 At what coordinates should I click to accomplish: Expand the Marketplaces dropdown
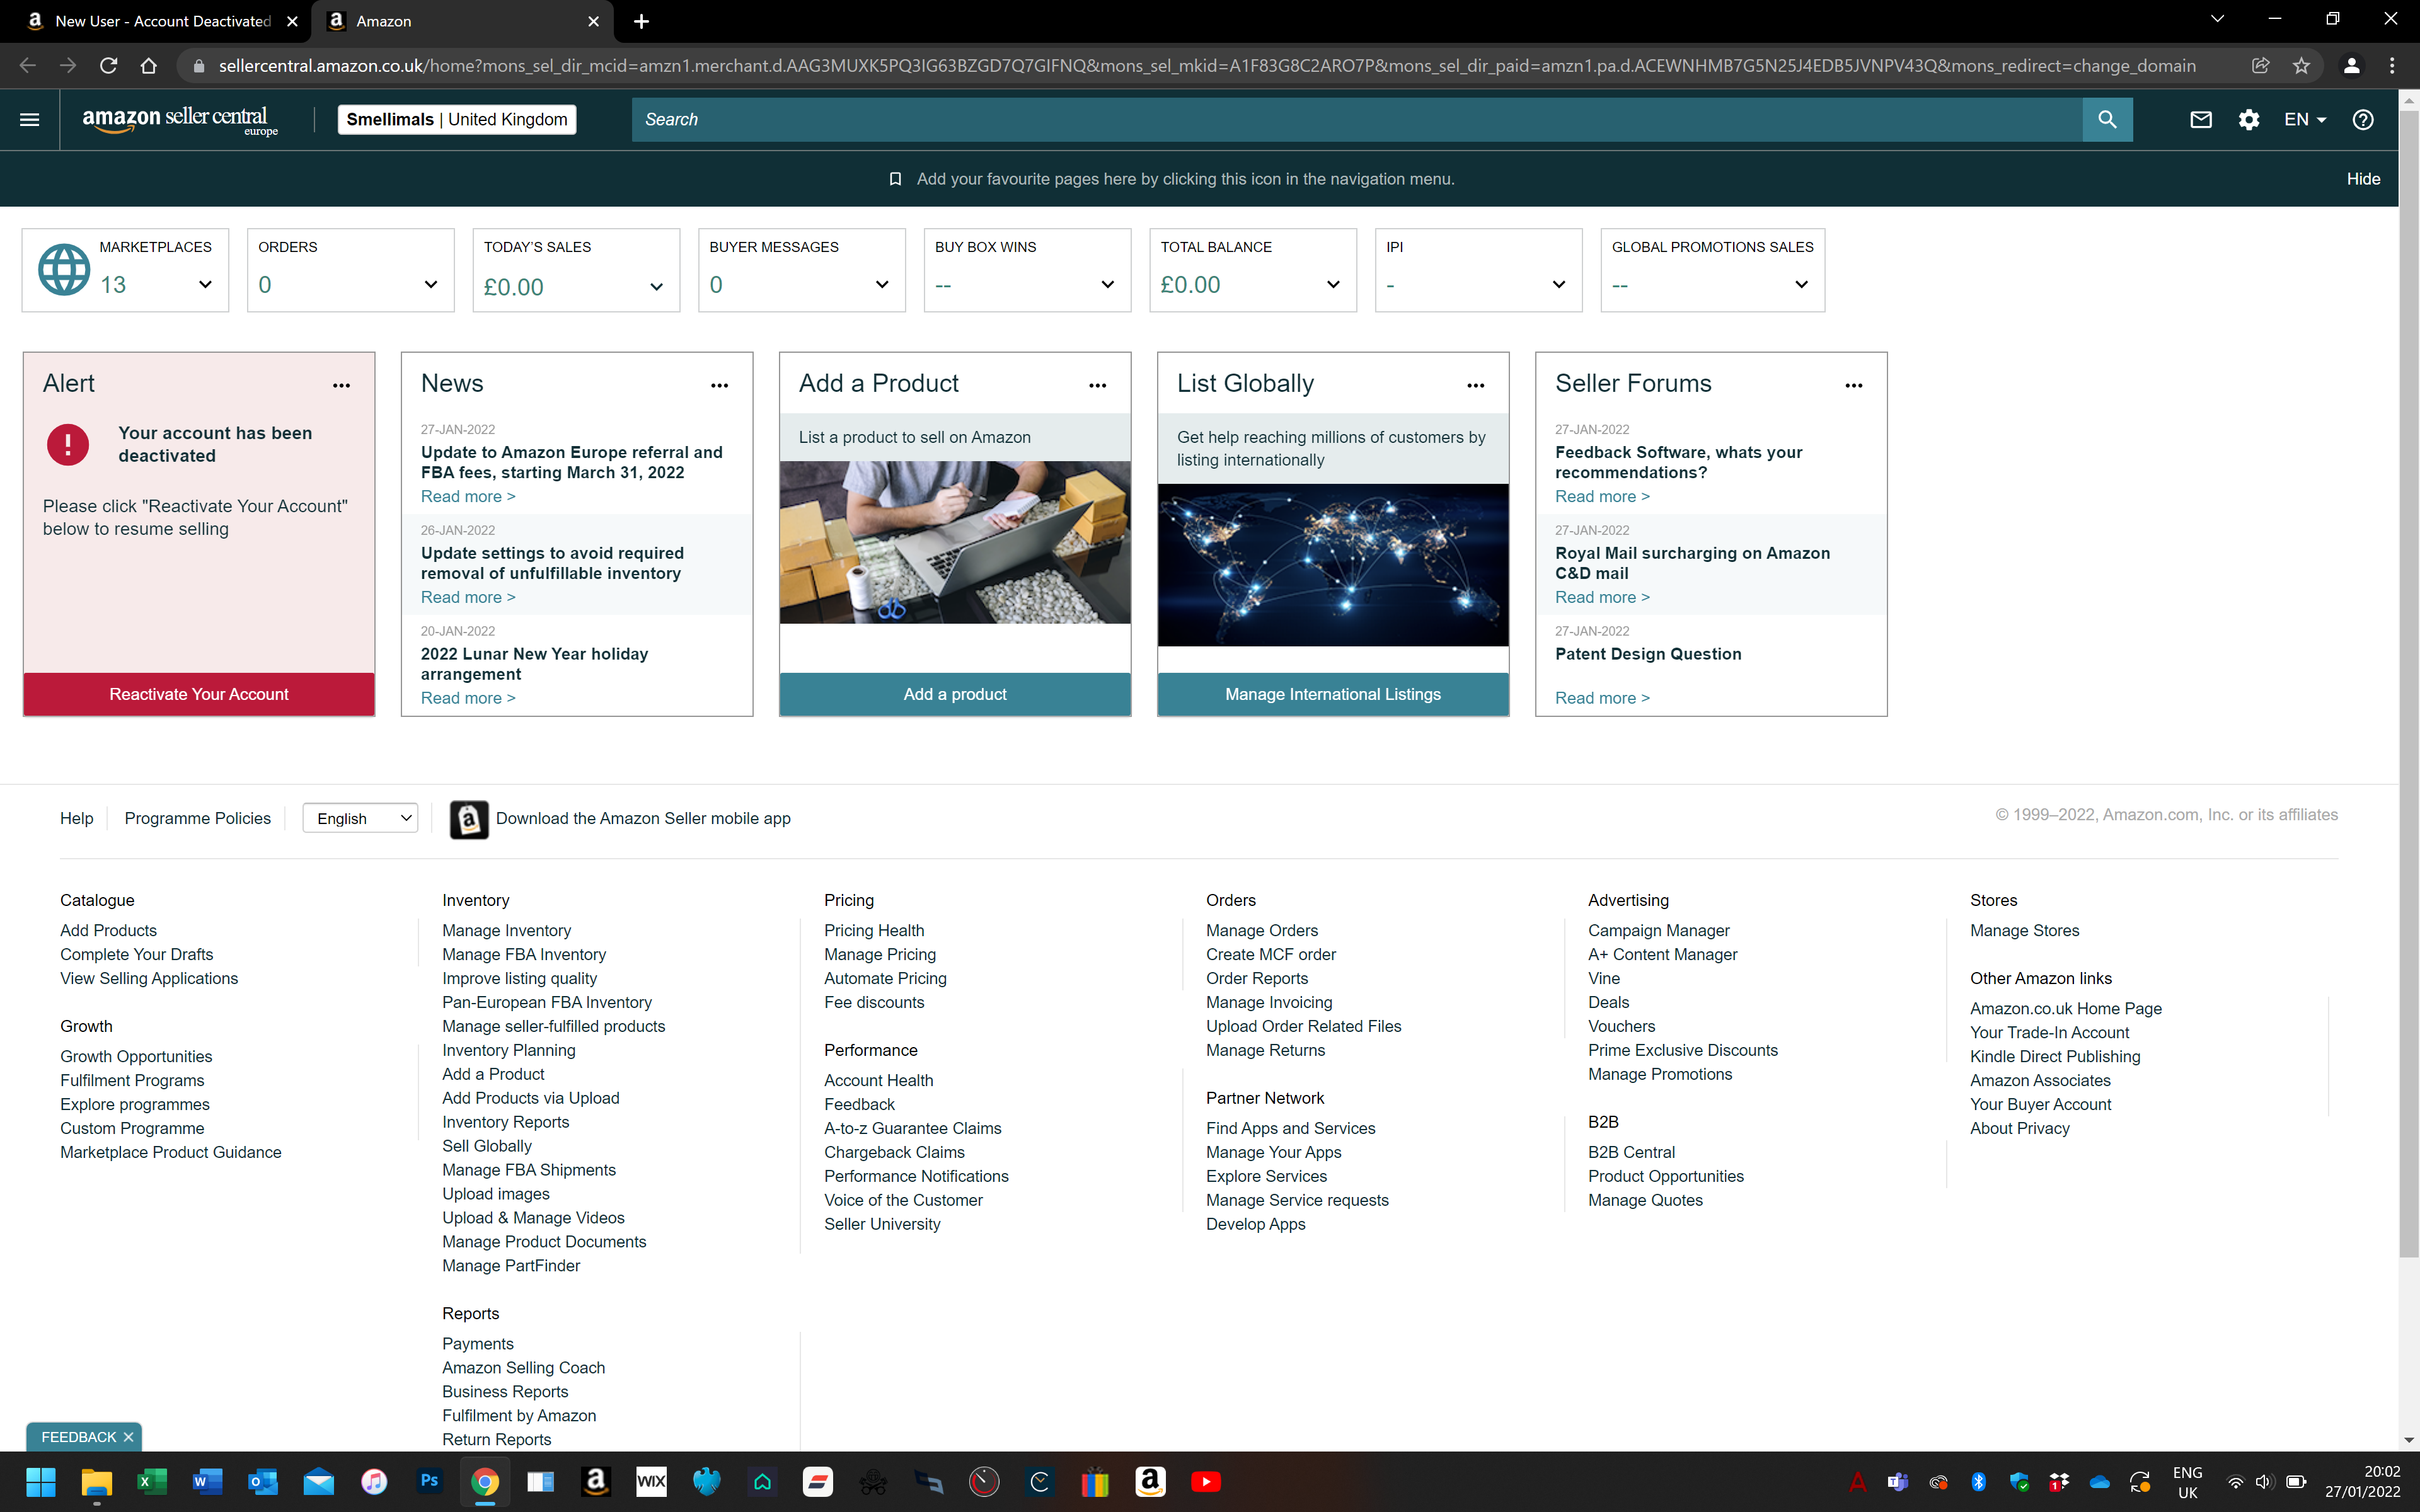(x=205, y=285)
